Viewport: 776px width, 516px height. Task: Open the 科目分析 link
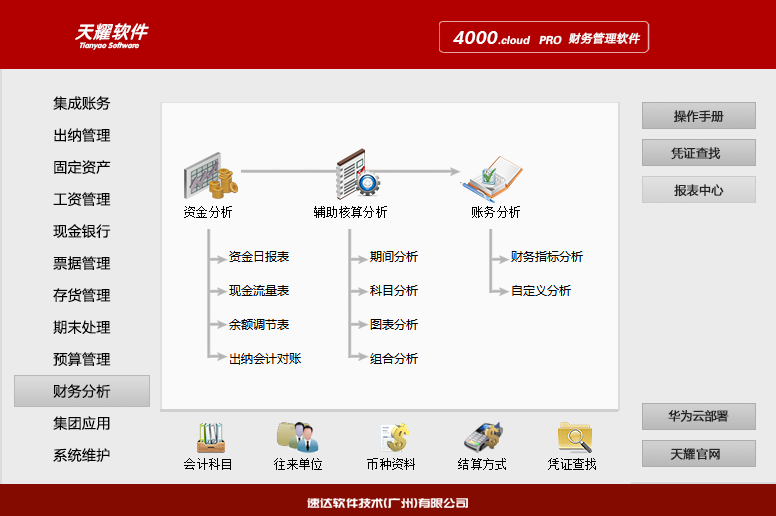394,291
